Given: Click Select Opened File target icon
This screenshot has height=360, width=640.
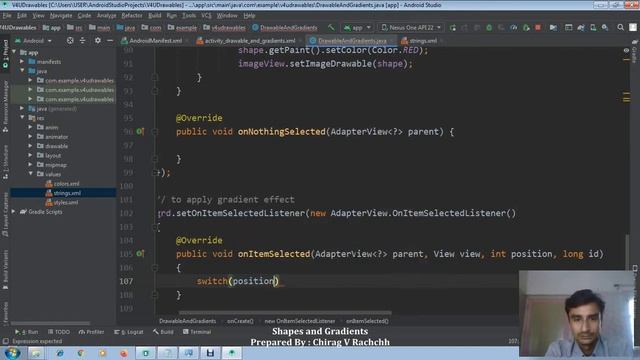Looking at the screenshot, I should click(70, 41).
